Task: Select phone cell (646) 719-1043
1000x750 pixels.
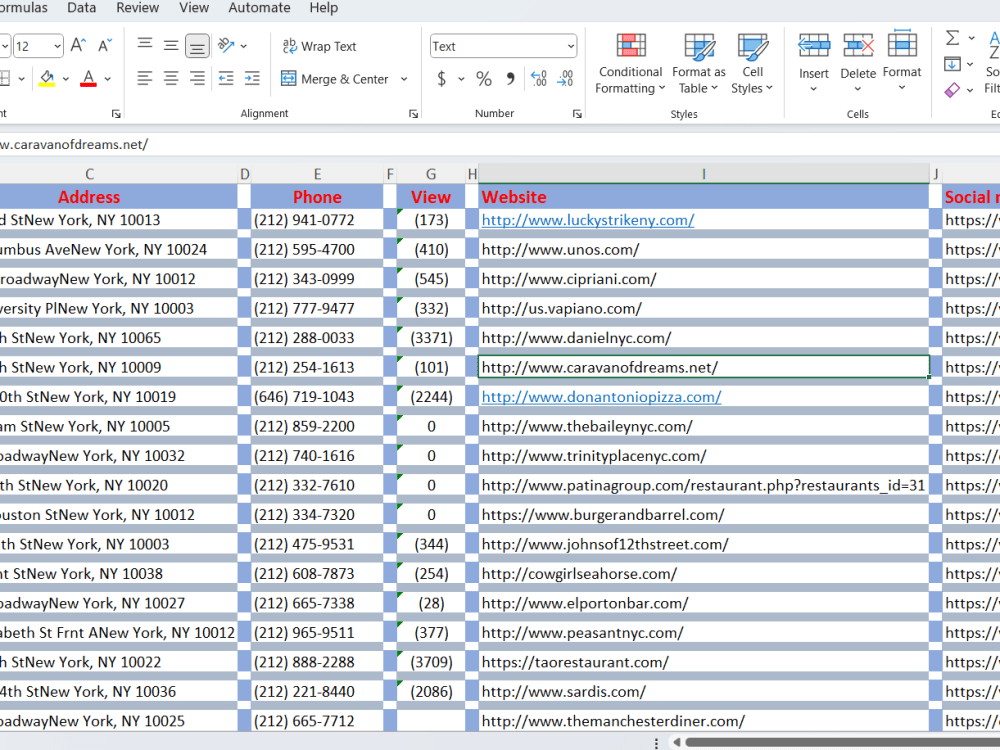Action: tap(317, 397)
